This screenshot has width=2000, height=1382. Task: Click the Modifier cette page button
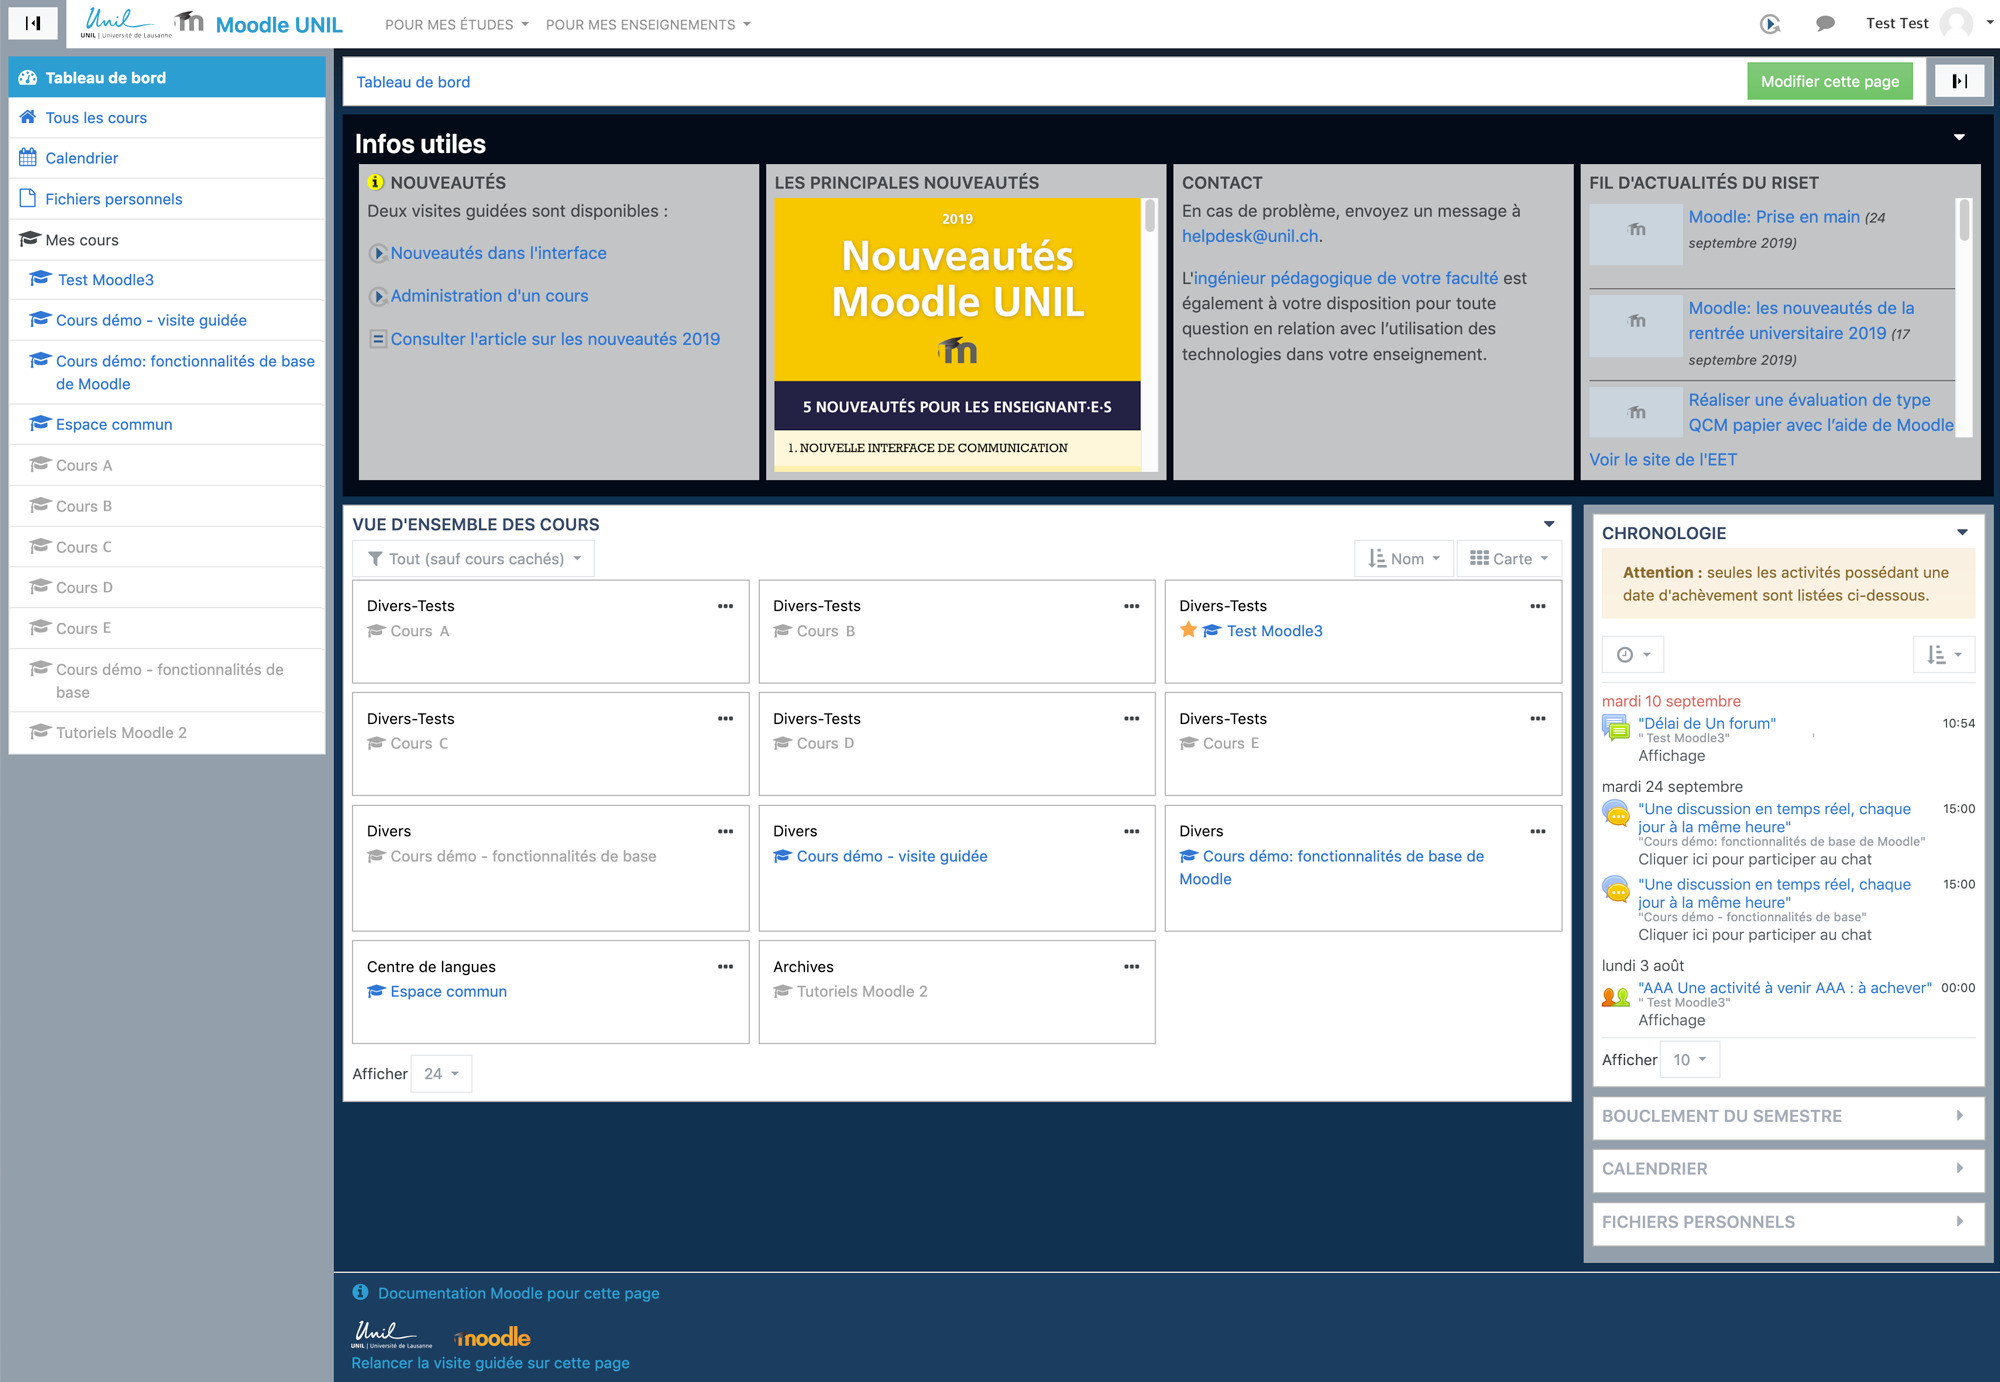click(1829, 81)
